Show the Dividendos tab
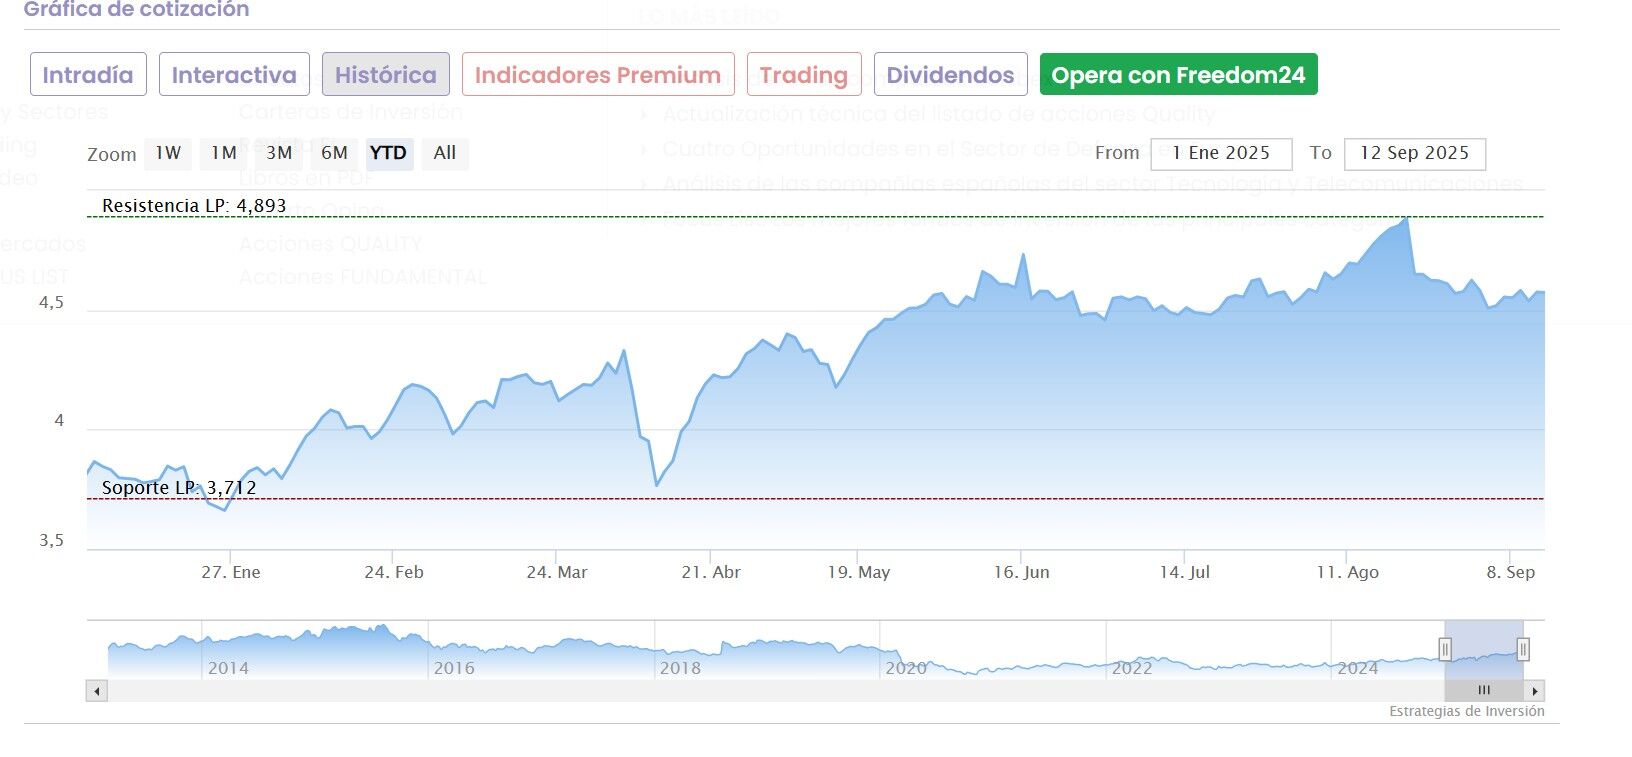The width and height of the screenshot is (1632, 757). (950, 75)
